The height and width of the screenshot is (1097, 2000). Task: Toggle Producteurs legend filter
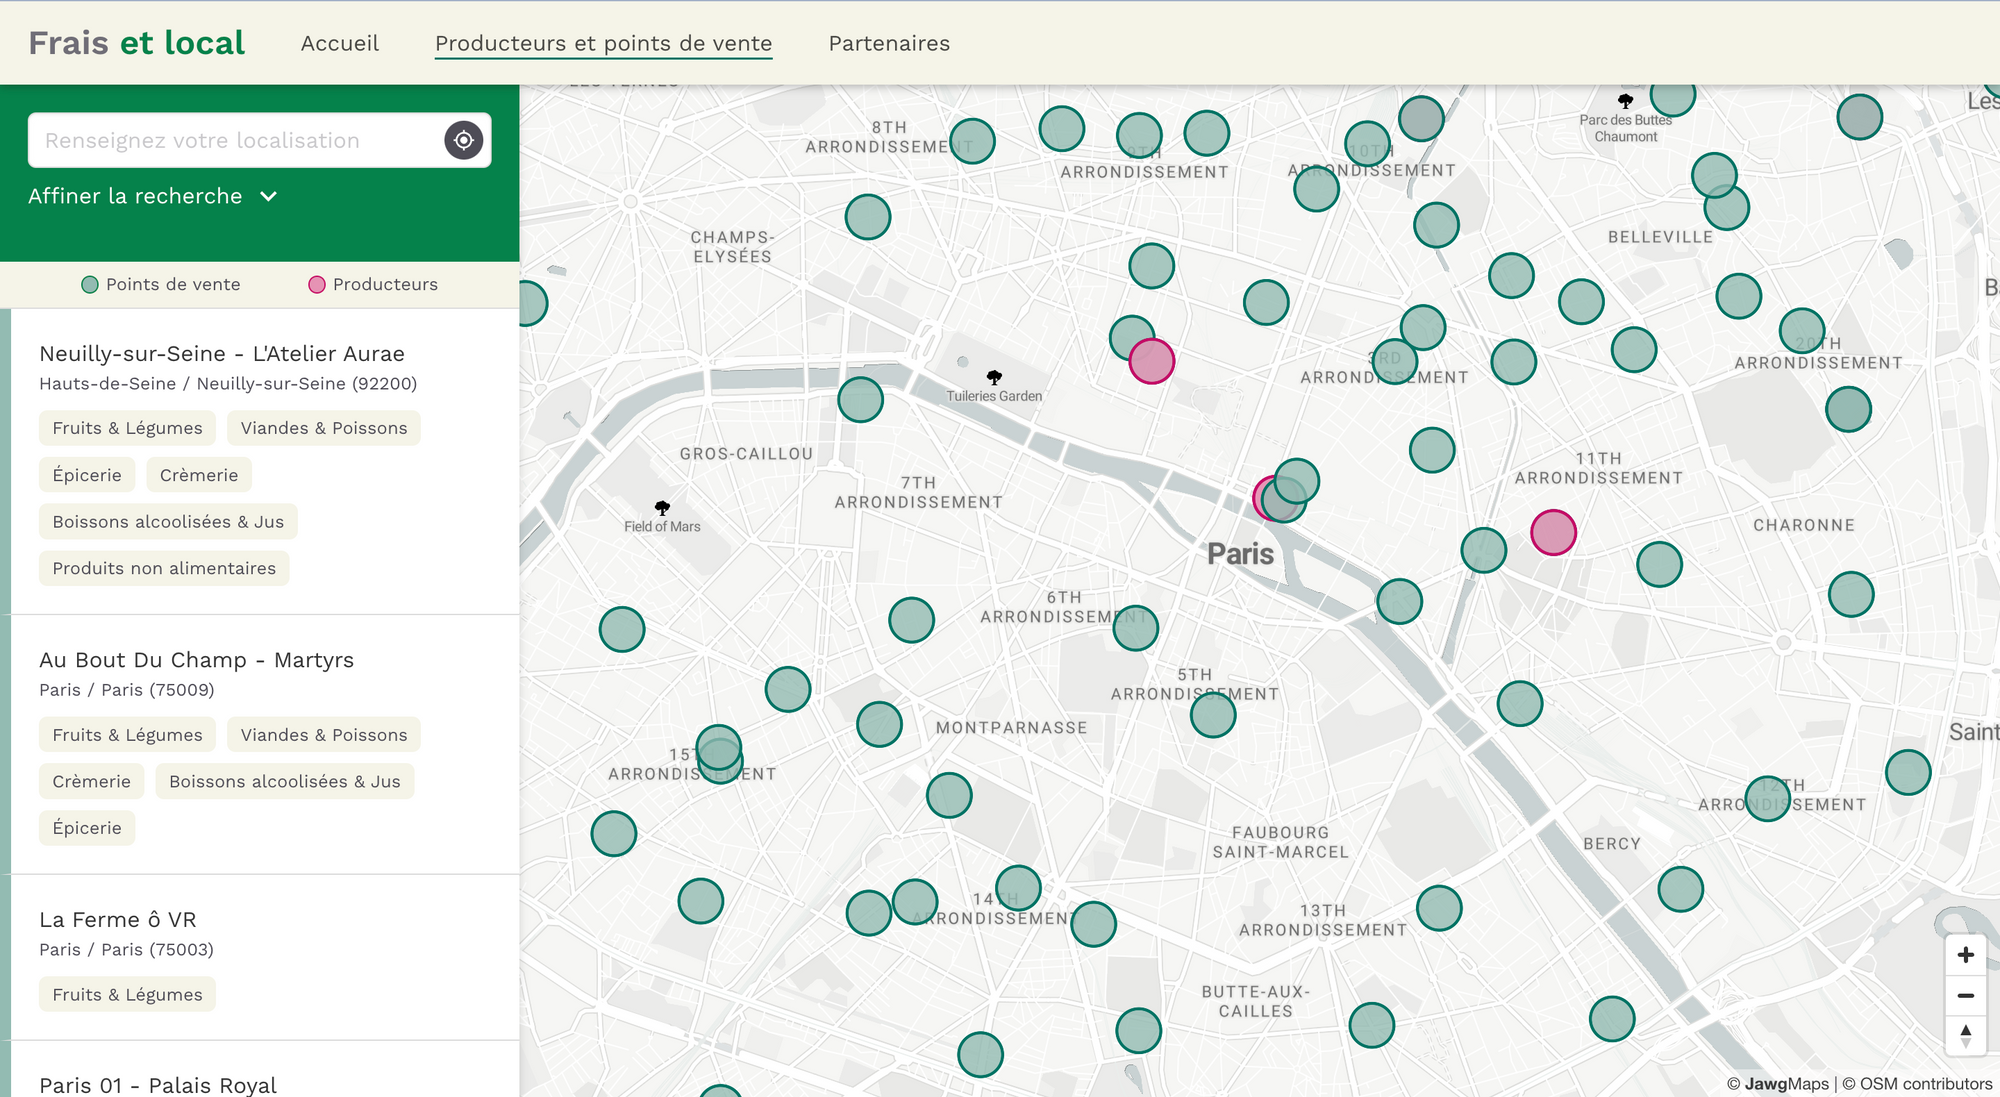(x=373, y=284)
